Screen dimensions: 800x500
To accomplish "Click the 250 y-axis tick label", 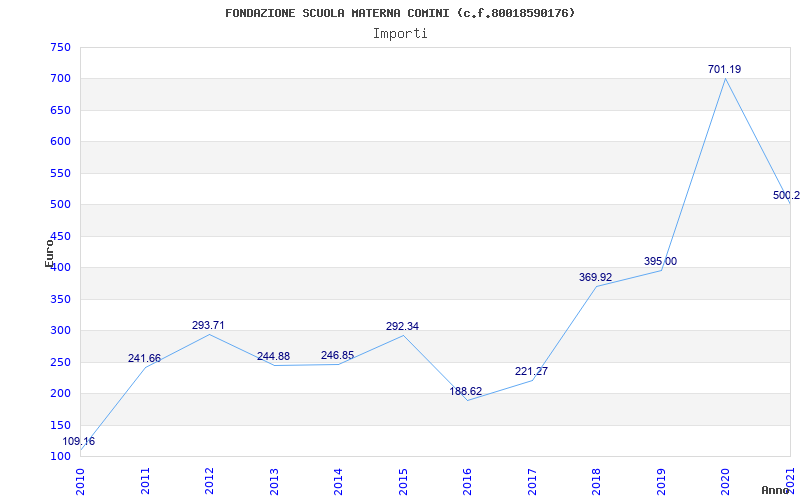I will (x=60, y=362).
